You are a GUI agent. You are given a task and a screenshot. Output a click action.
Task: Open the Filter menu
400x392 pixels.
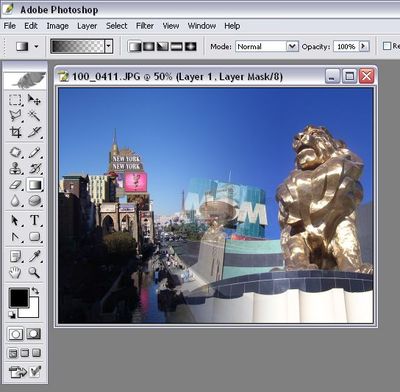[145, 26]
